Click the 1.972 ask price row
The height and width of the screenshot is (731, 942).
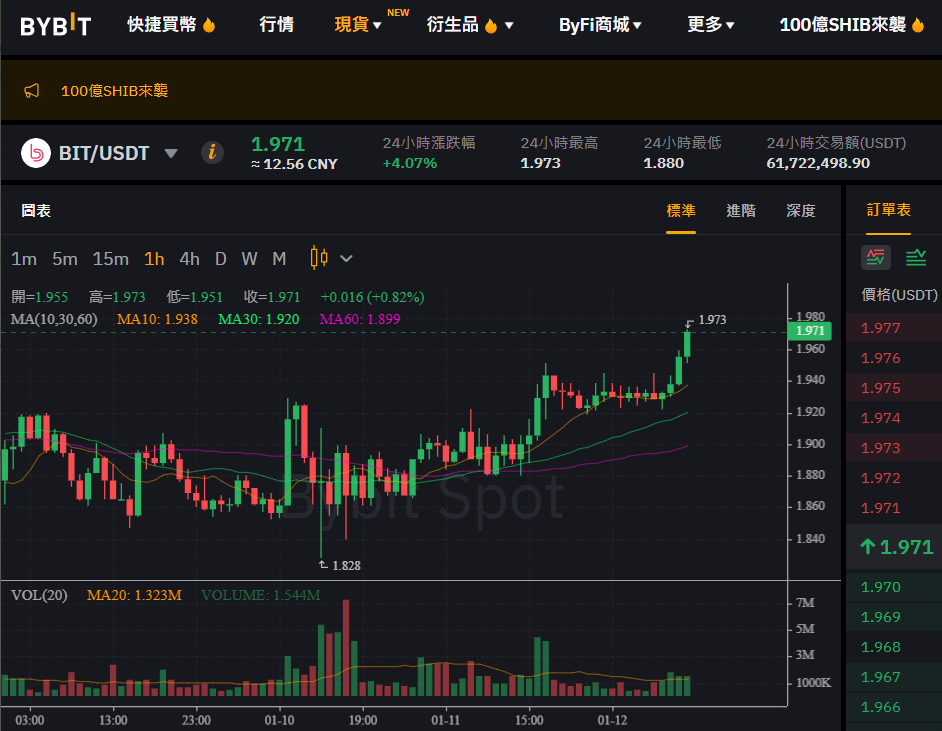[894, 478]
